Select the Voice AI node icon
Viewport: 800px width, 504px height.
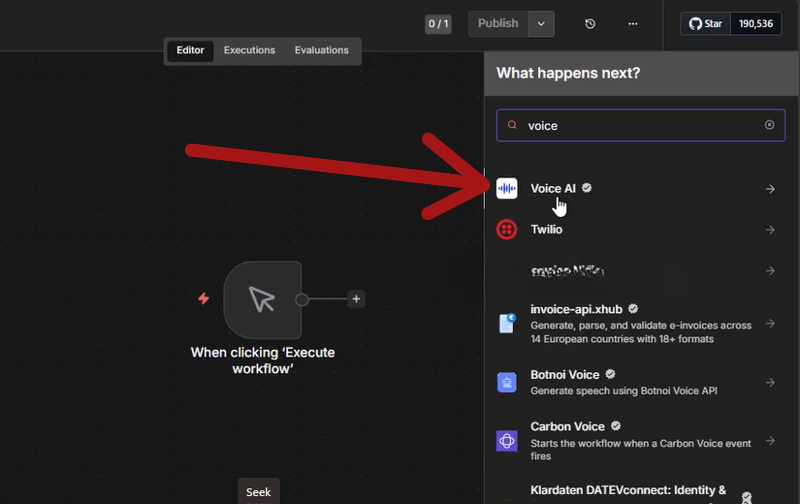507,188
